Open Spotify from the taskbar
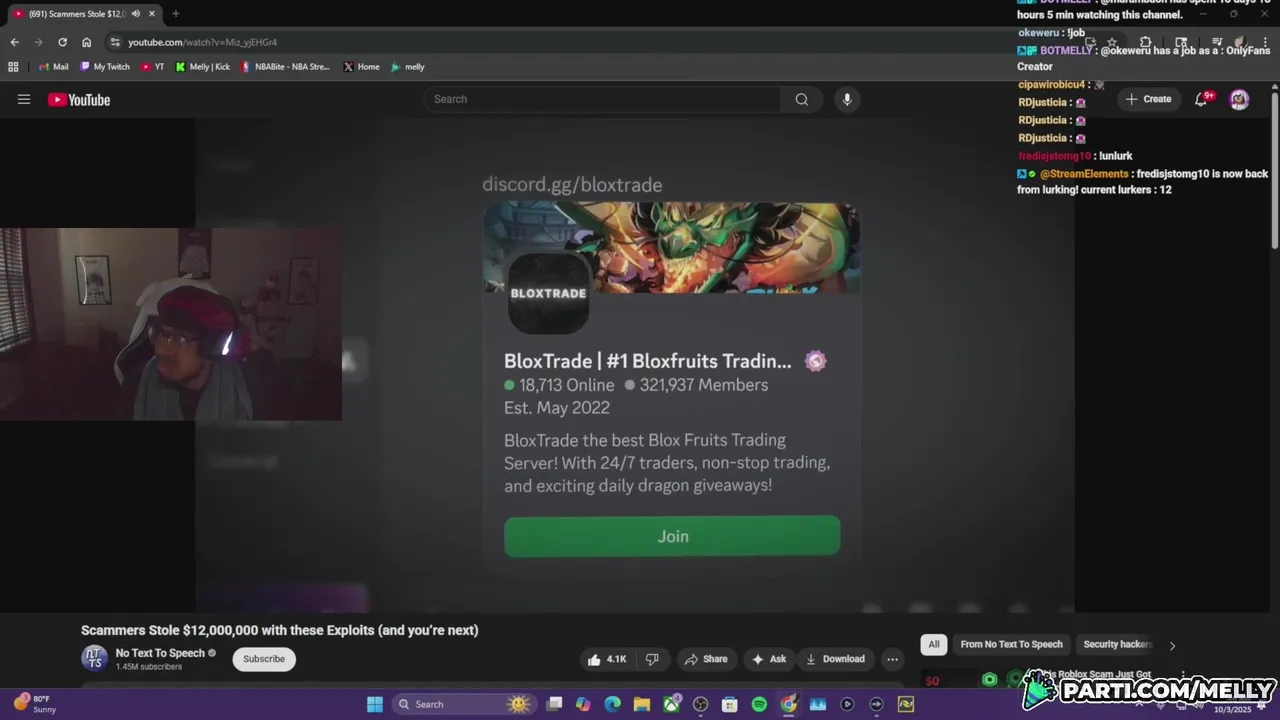Viewport: 1280px width, 720px height. 759,704
